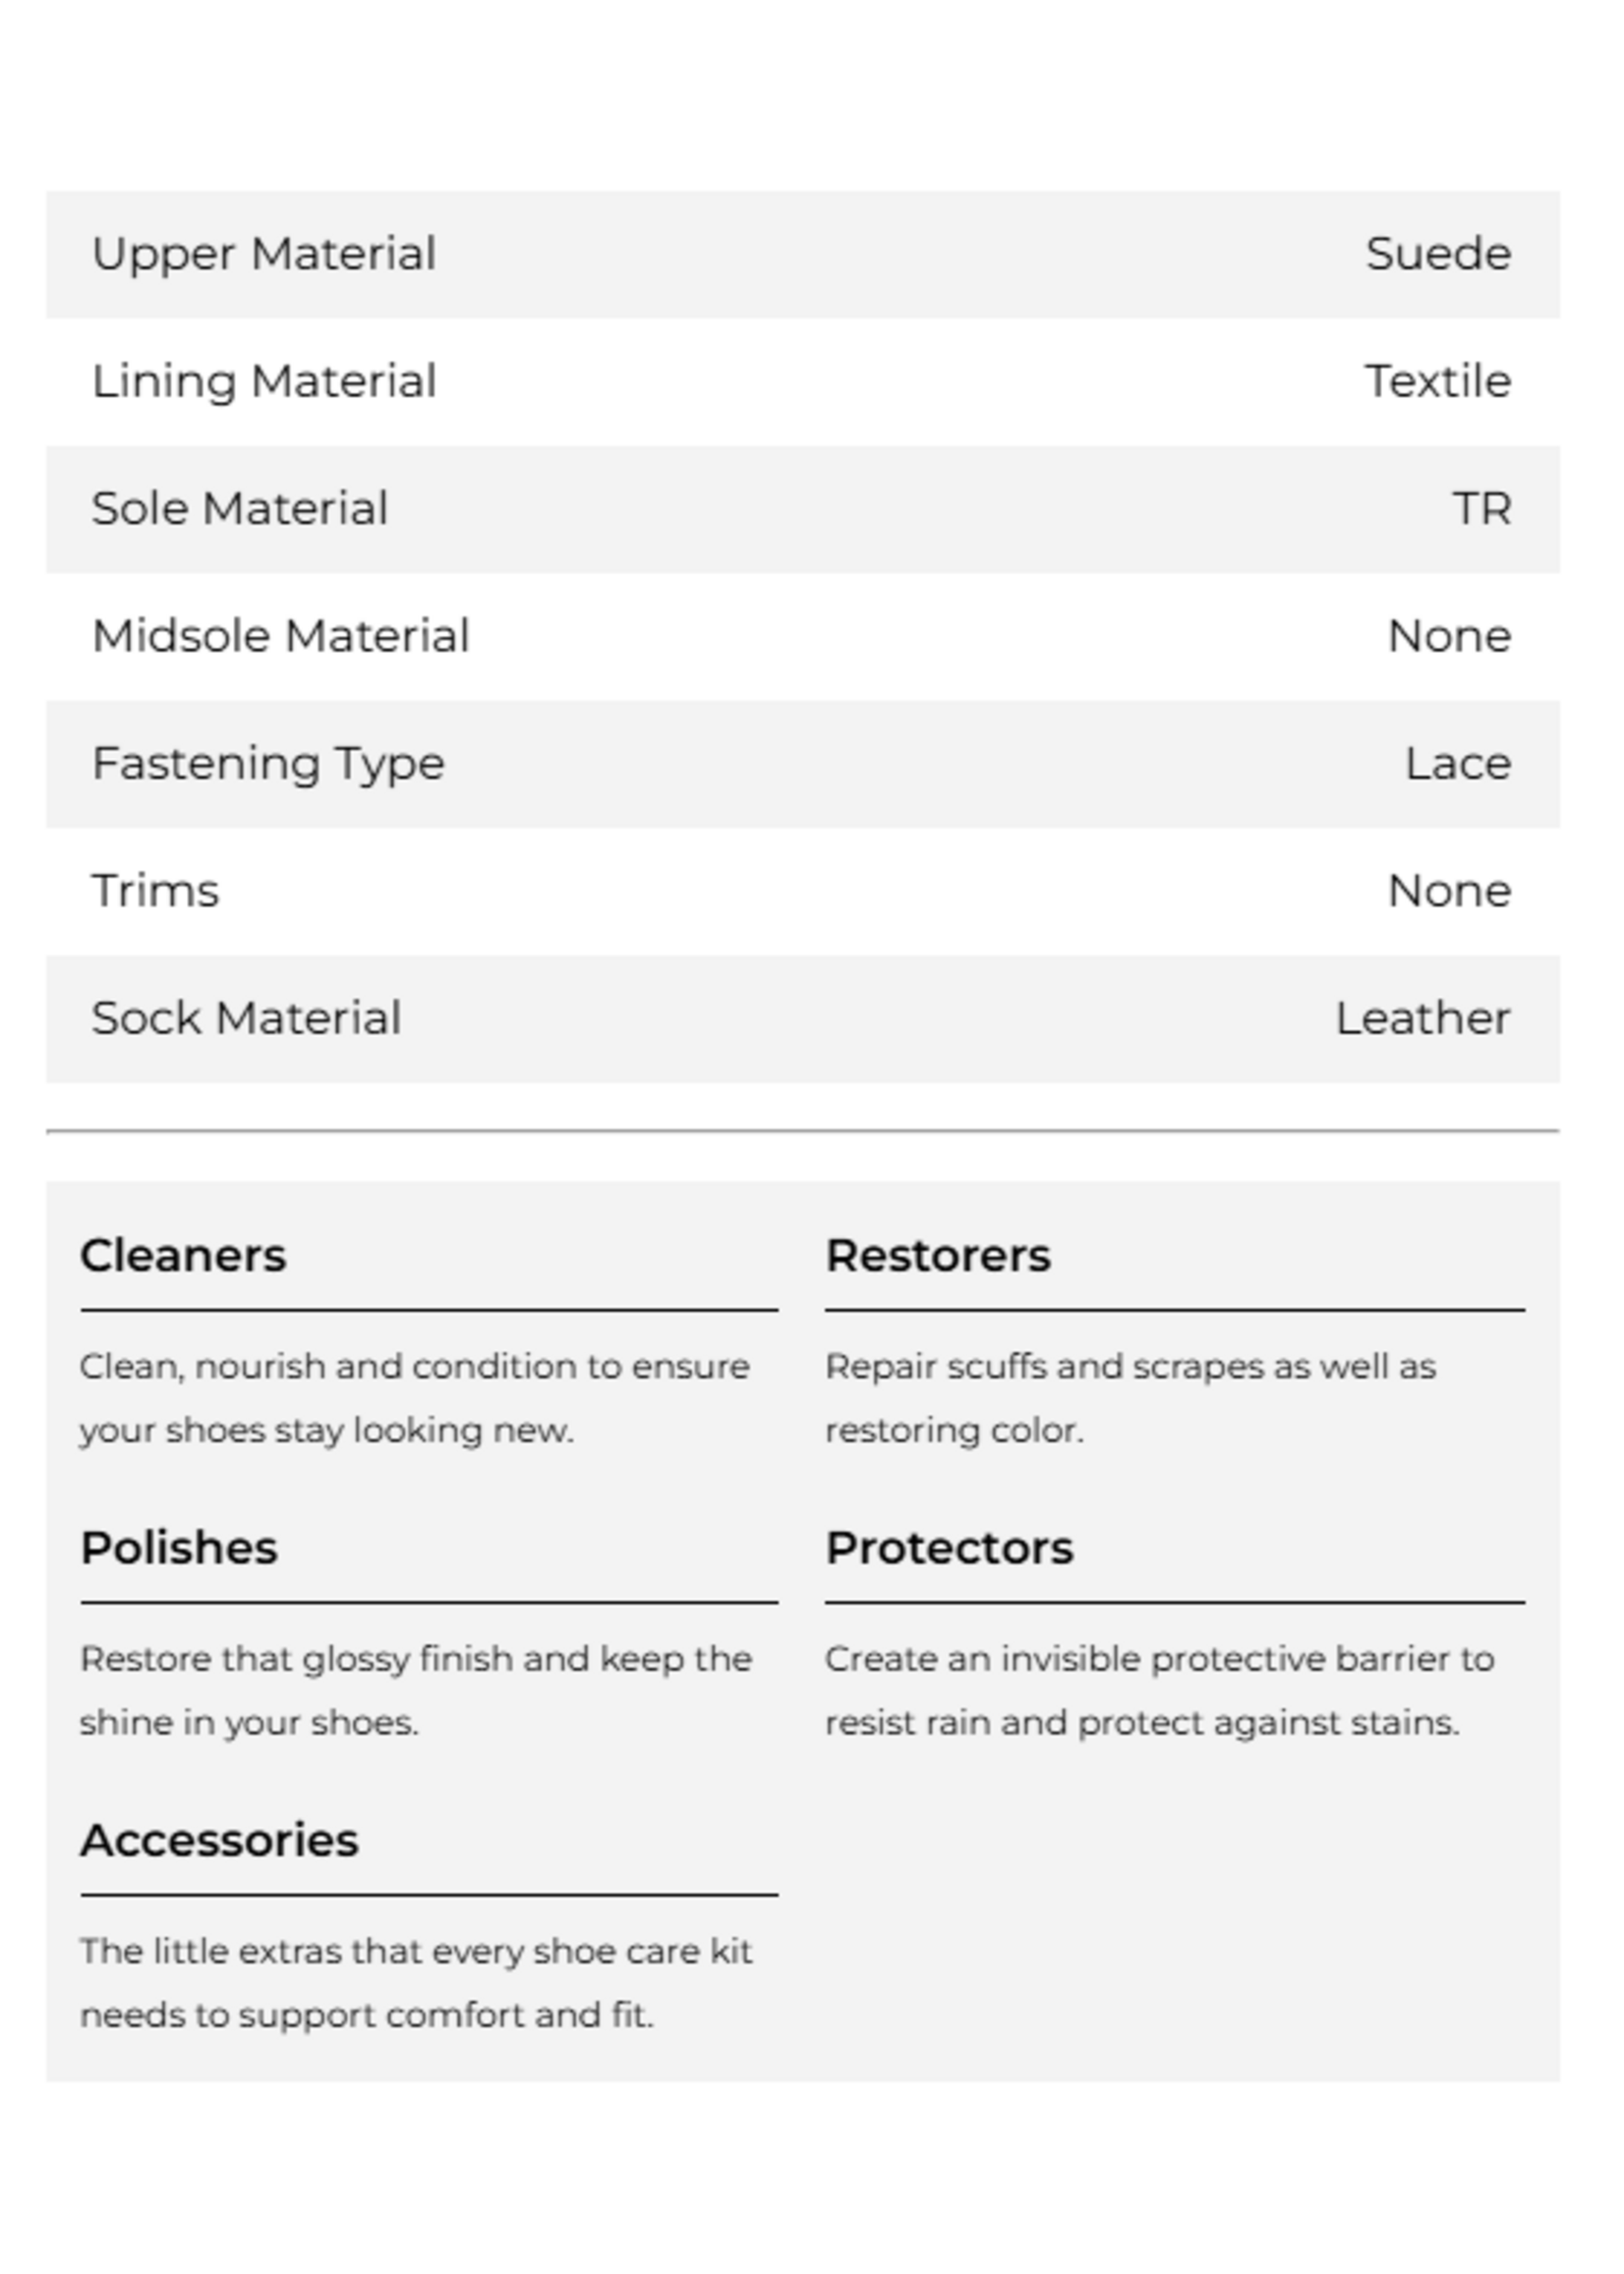Screen dimensions: 1624x2274
Task: Select the Polishes category heading
Action: (x=179, y=1548)
